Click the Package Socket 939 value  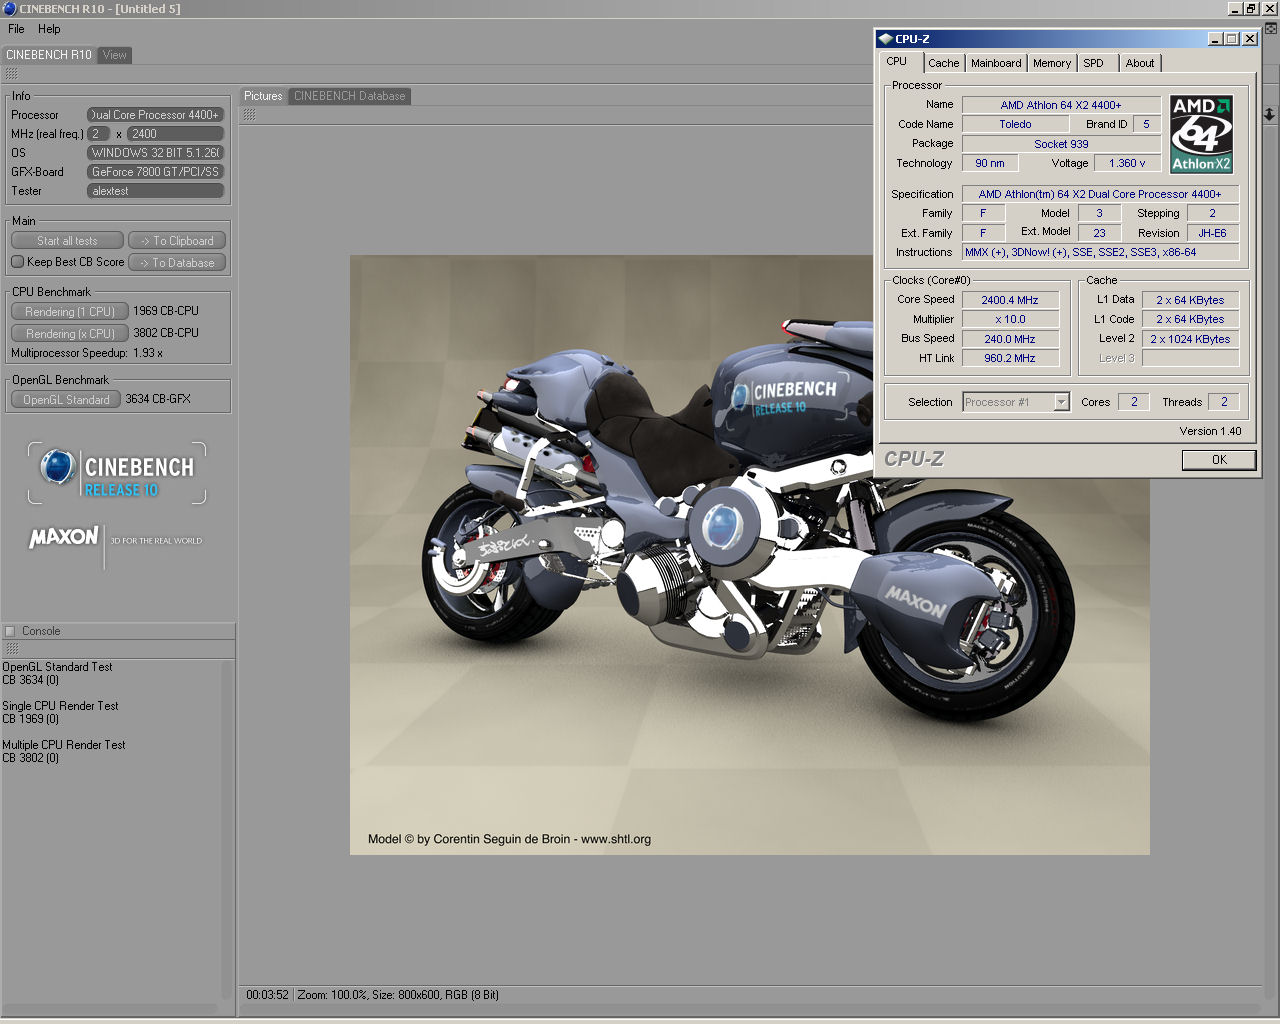(x=1061, y=144)
